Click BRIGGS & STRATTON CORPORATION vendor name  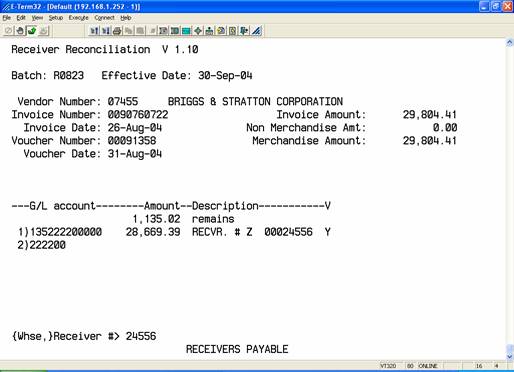[x=255, y=101]
